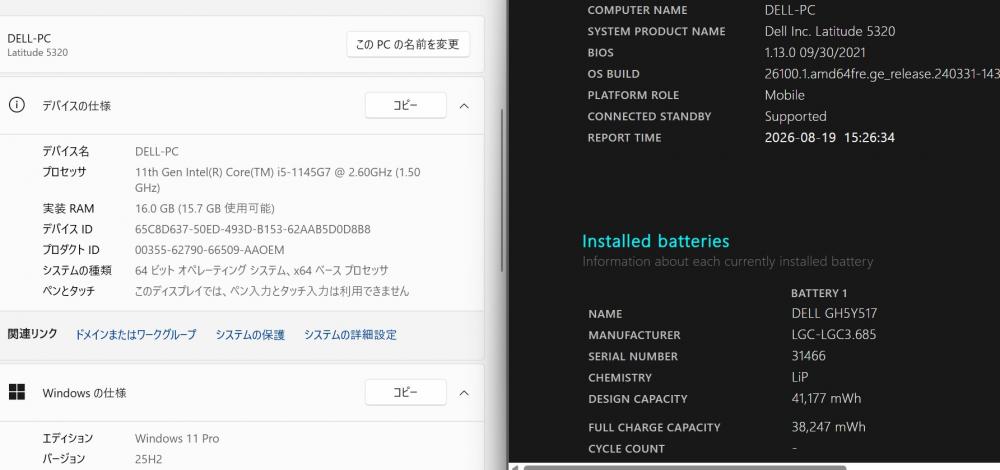The height and width of the screenshot is (470, 1000).
Task: Copy Windows specifications with コピー button
Action: 406,392
